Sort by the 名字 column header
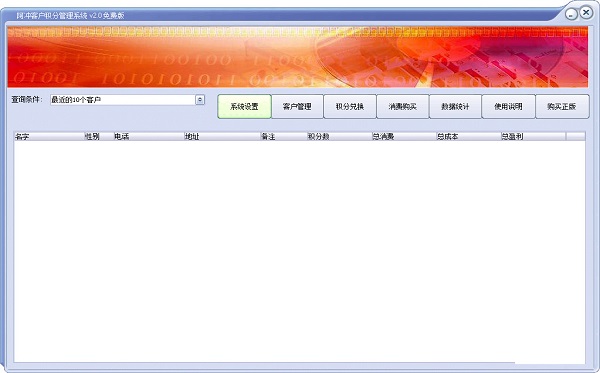The width and height of the screenshot is (600, 373). 49,136
